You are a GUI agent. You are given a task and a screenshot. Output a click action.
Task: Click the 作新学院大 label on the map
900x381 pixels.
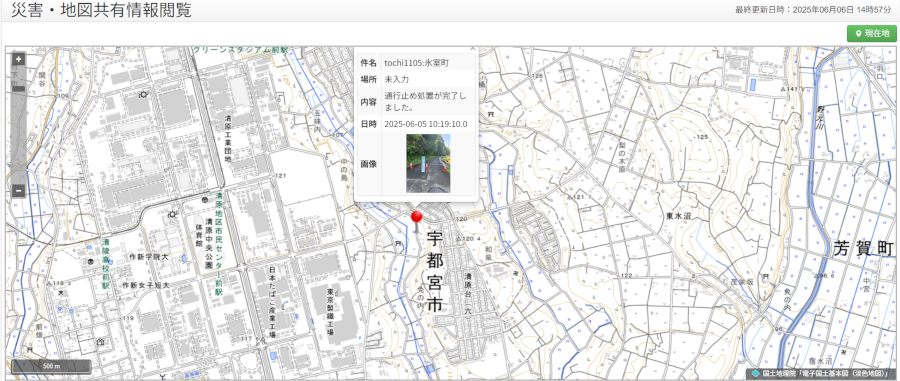[x=149, y=256]
